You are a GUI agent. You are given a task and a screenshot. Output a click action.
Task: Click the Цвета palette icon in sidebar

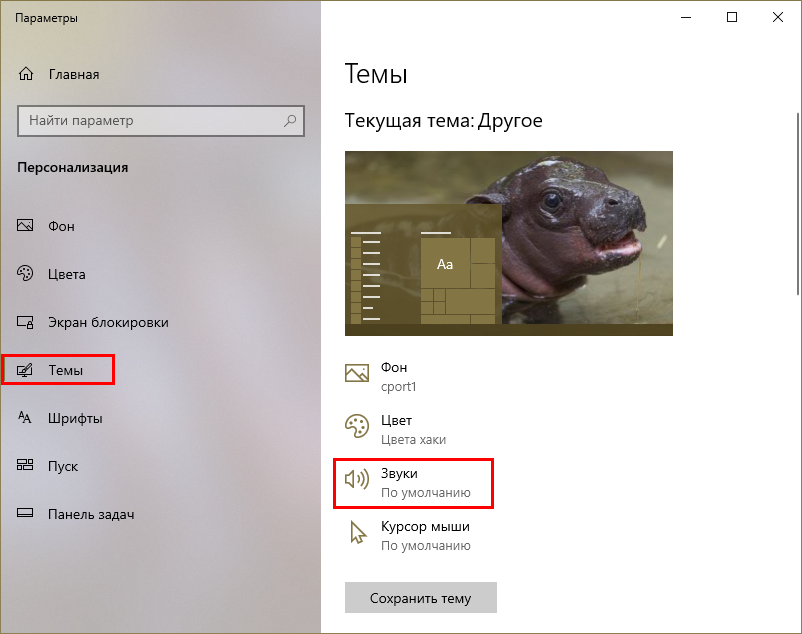26,274
